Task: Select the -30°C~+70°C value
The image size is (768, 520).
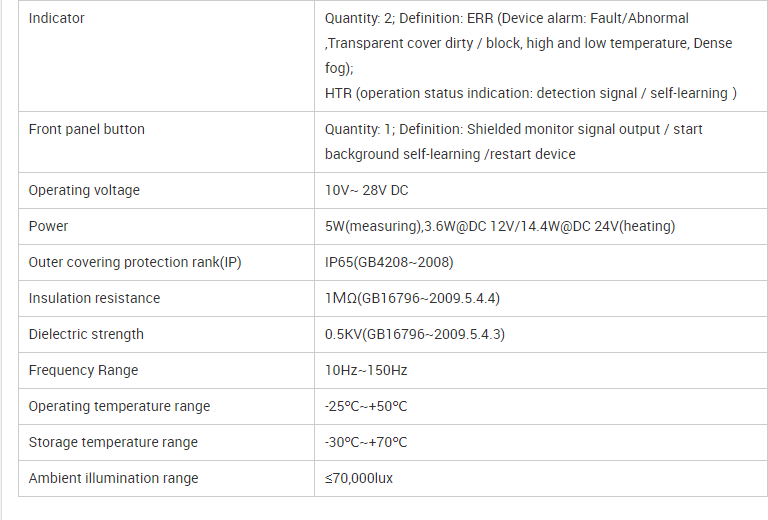Action: [366, 443]
